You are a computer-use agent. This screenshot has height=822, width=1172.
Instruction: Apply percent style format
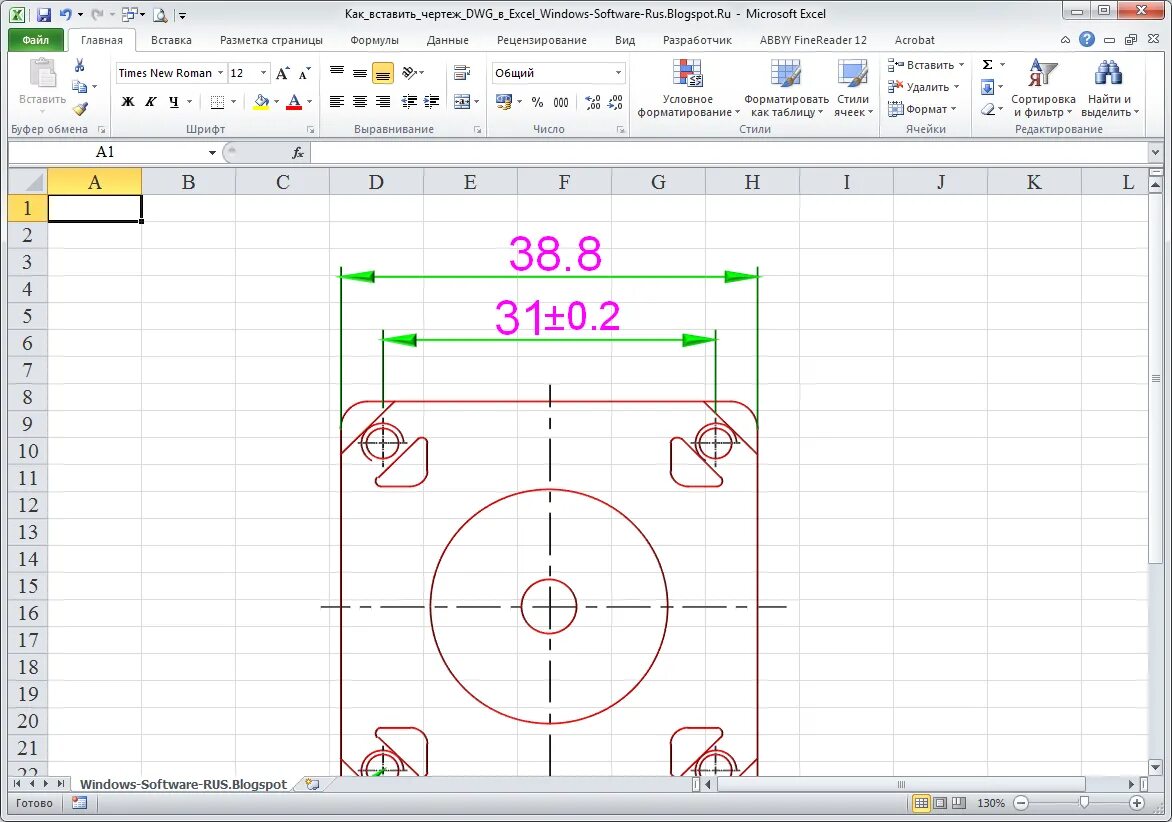point(537,102)
